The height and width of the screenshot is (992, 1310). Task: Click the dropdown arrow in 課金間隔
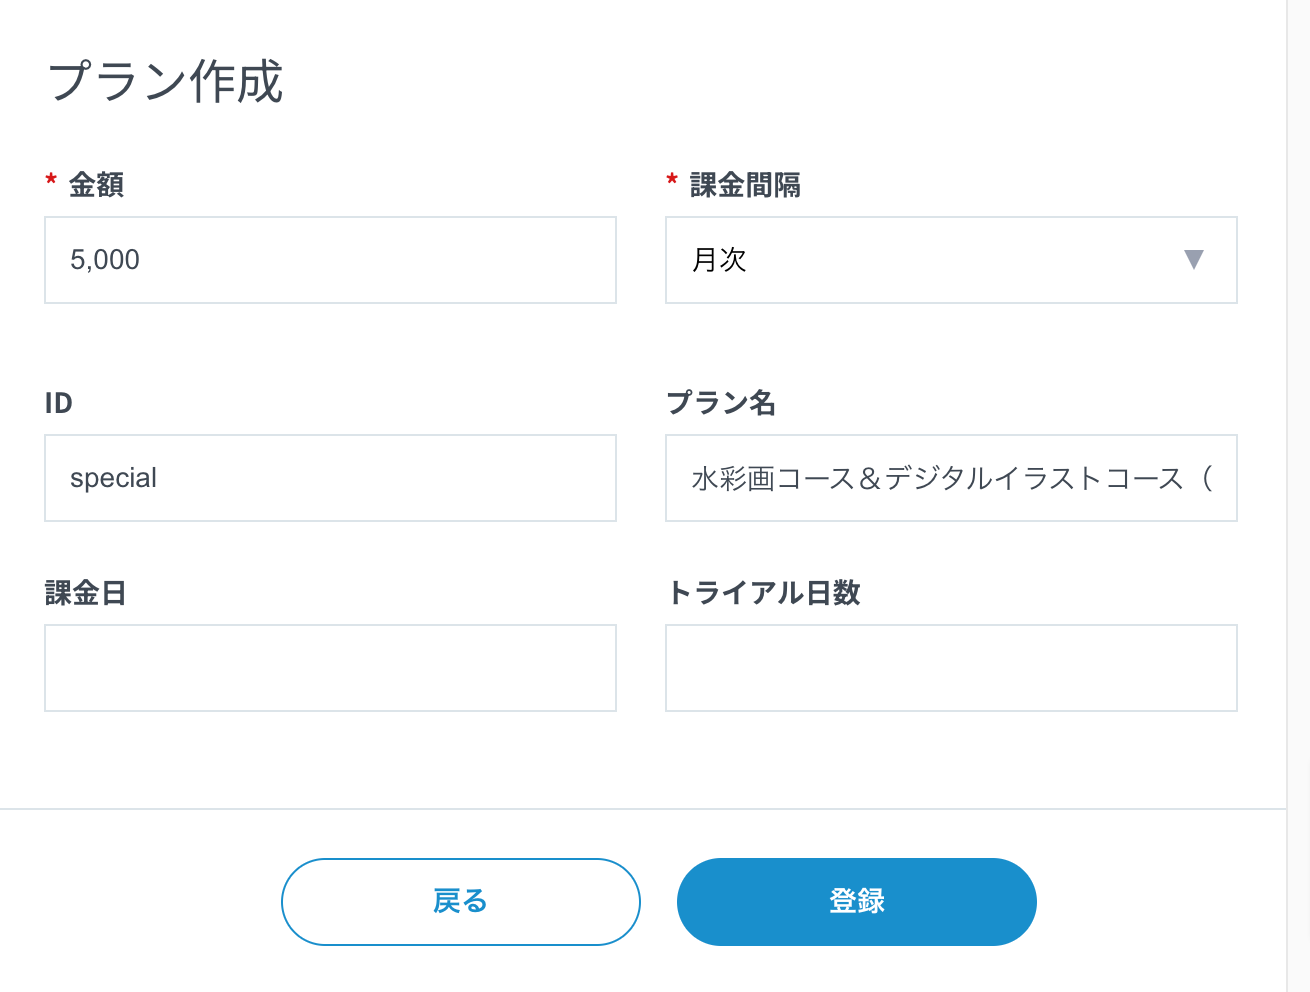pos(1193,260)
